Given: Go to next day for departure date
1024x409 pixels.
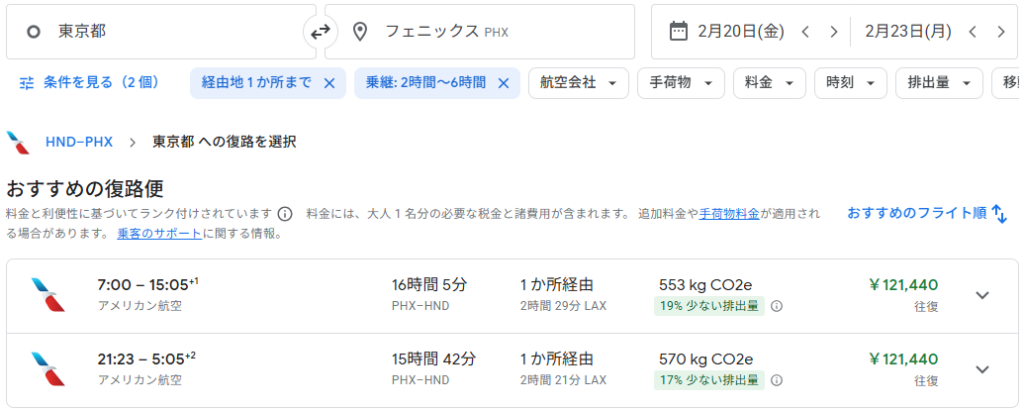Looking at the screenshot, I should tap(833, 32).
